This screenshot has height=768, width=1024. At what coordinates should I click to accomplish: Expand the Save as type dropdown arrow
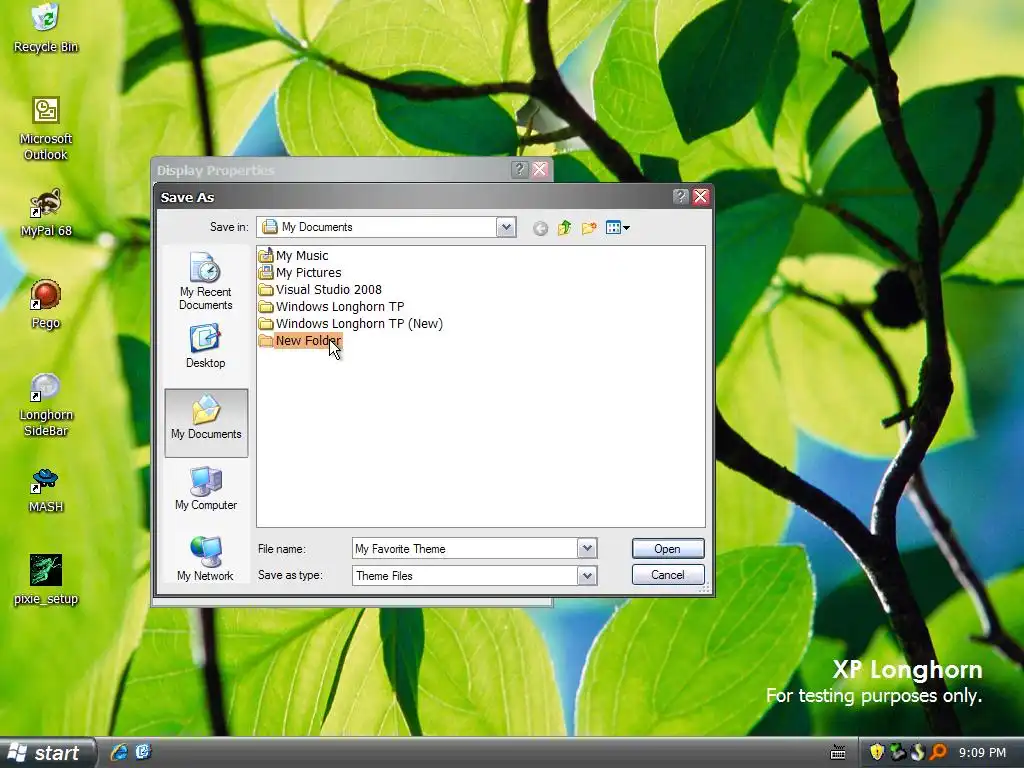tap(587, 575)
